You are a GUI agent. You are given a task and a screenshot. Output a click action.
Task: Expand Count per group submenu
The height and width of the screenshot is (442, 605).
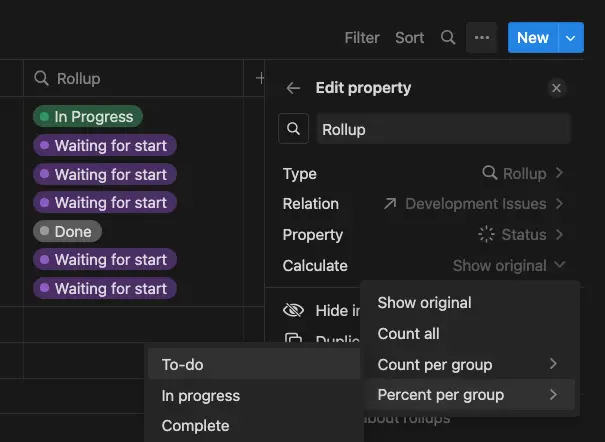[467, 365]
